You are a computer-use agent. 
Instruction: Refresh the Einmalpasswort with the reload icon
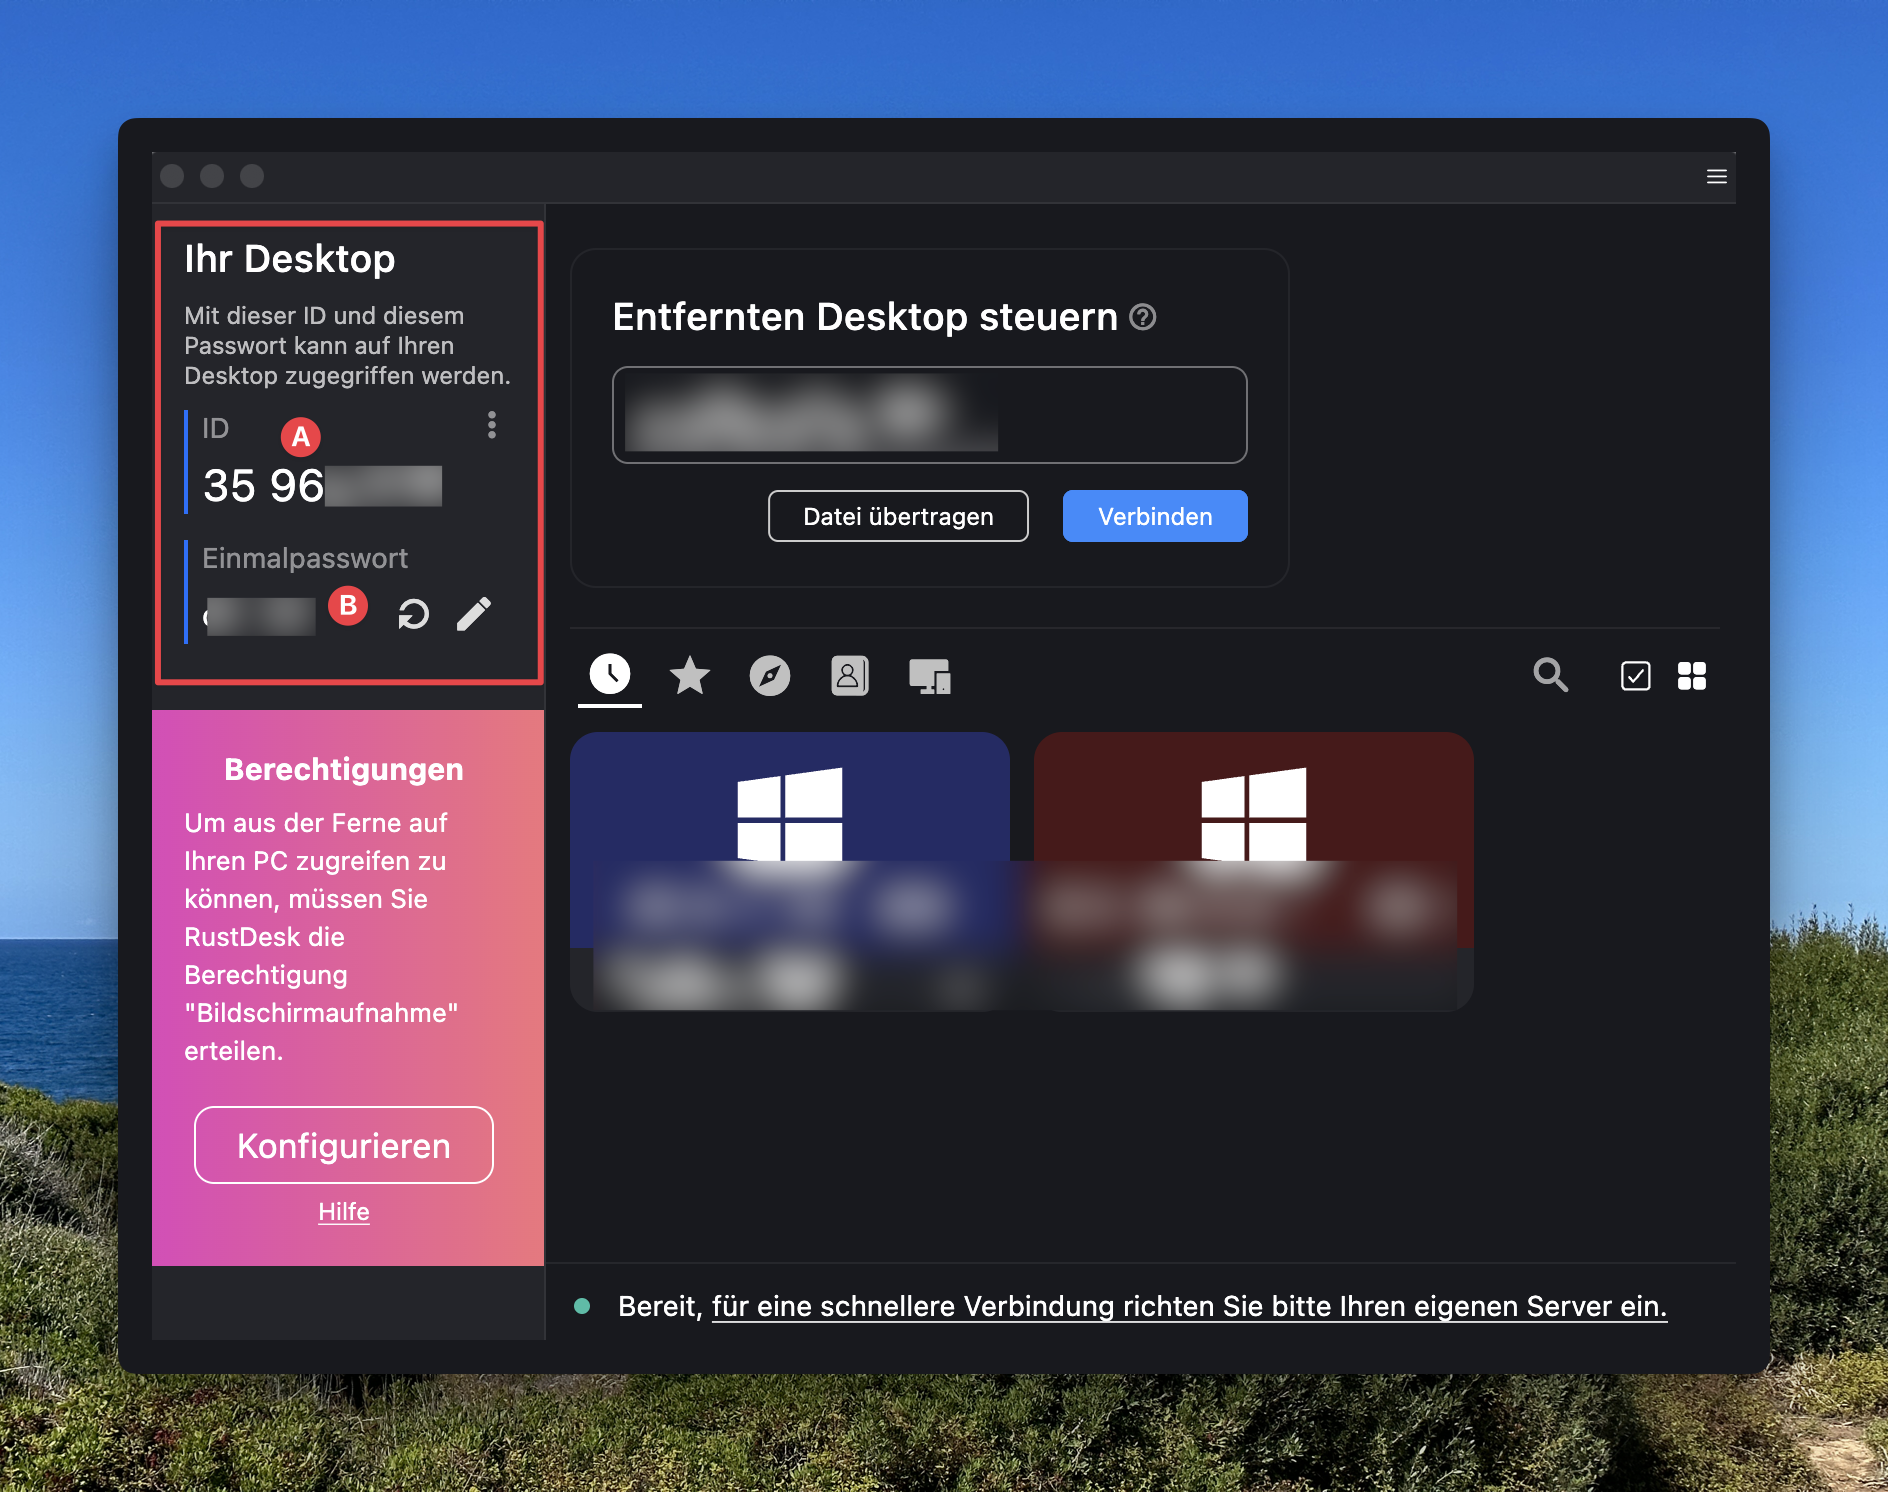coord(412,614)
